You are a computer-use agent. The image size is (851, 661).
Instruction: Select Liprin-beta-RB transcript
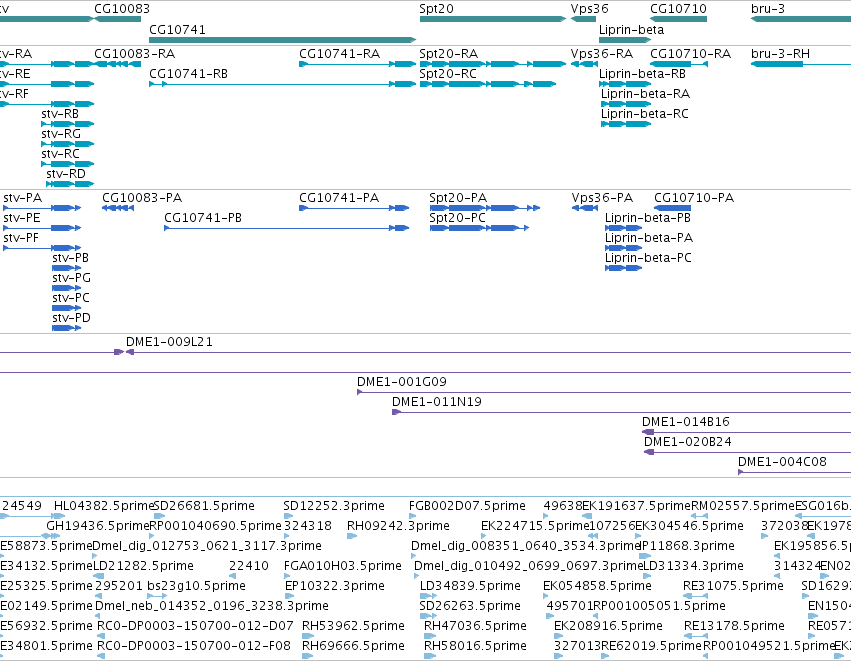coord(625,84)
